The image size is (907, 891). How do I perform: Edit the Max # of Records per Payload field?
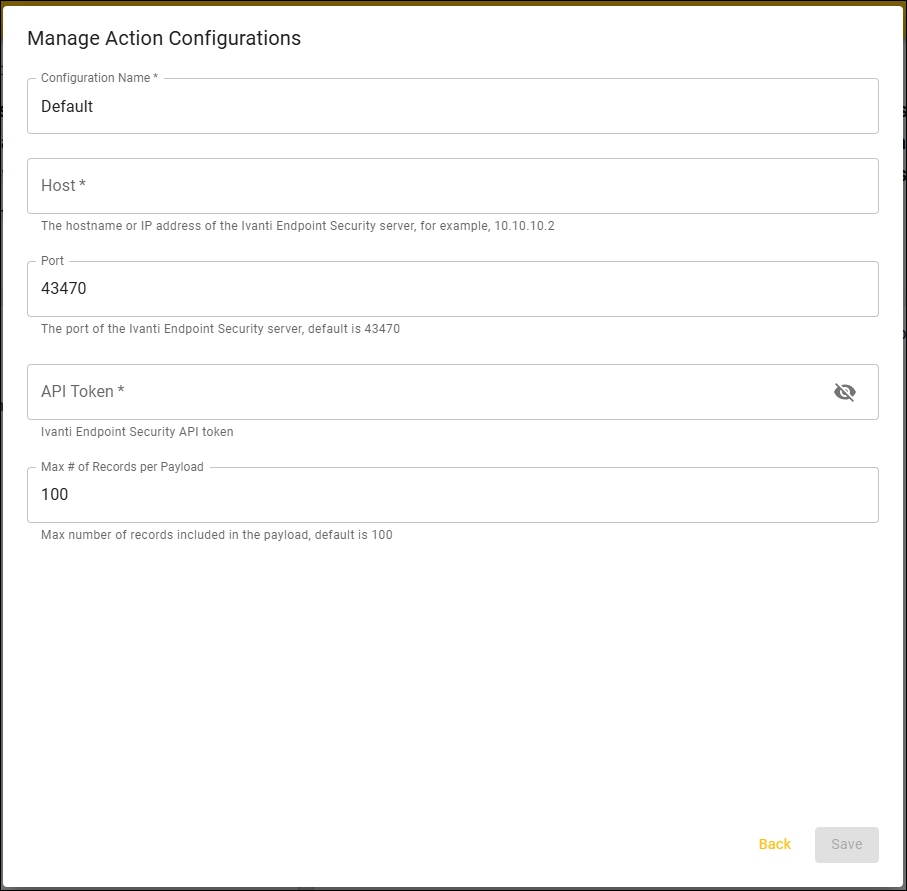[x=453, y=495]
